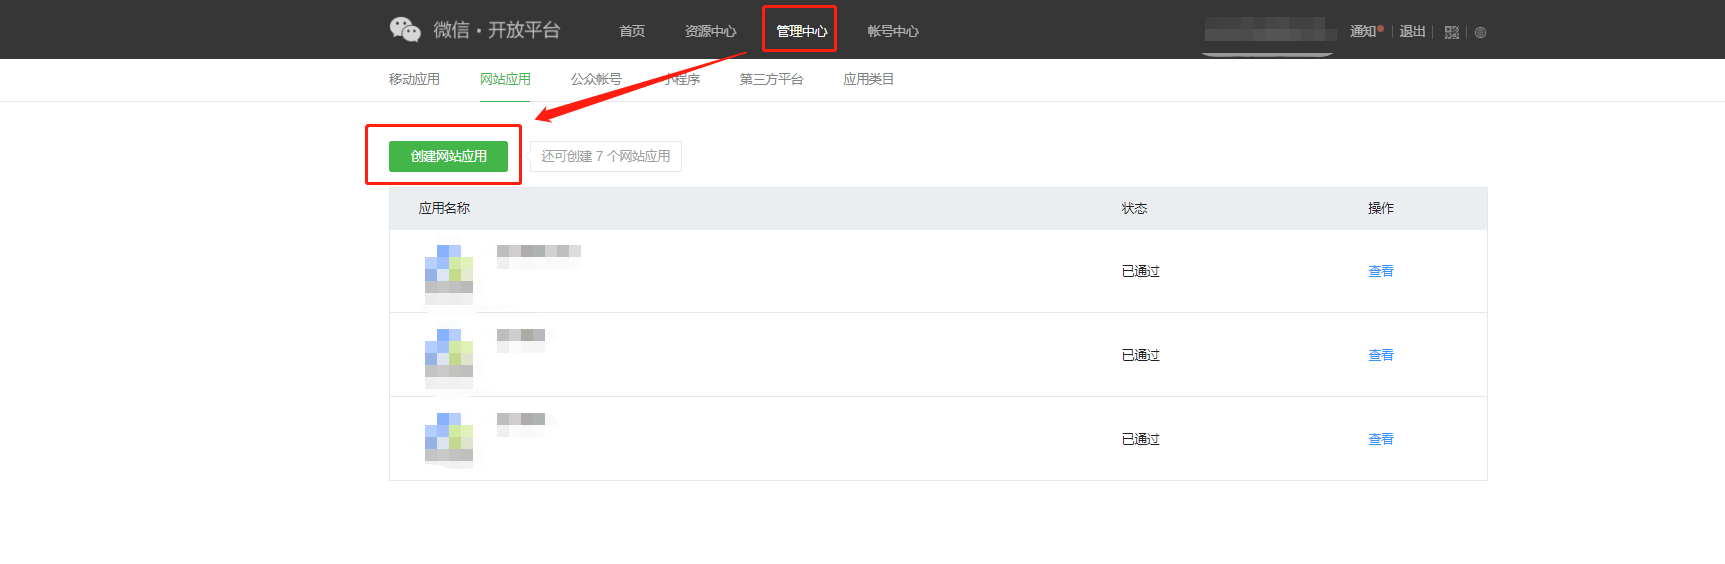Viewport: 1725px width, 564px height.
Task: Click the blurred account name in header
Action: point(1270,29)
